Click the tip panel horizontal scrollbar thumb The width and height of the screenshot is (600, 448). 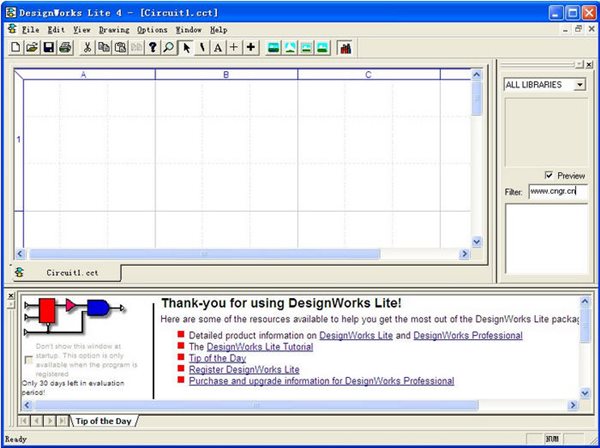(256, 405)
